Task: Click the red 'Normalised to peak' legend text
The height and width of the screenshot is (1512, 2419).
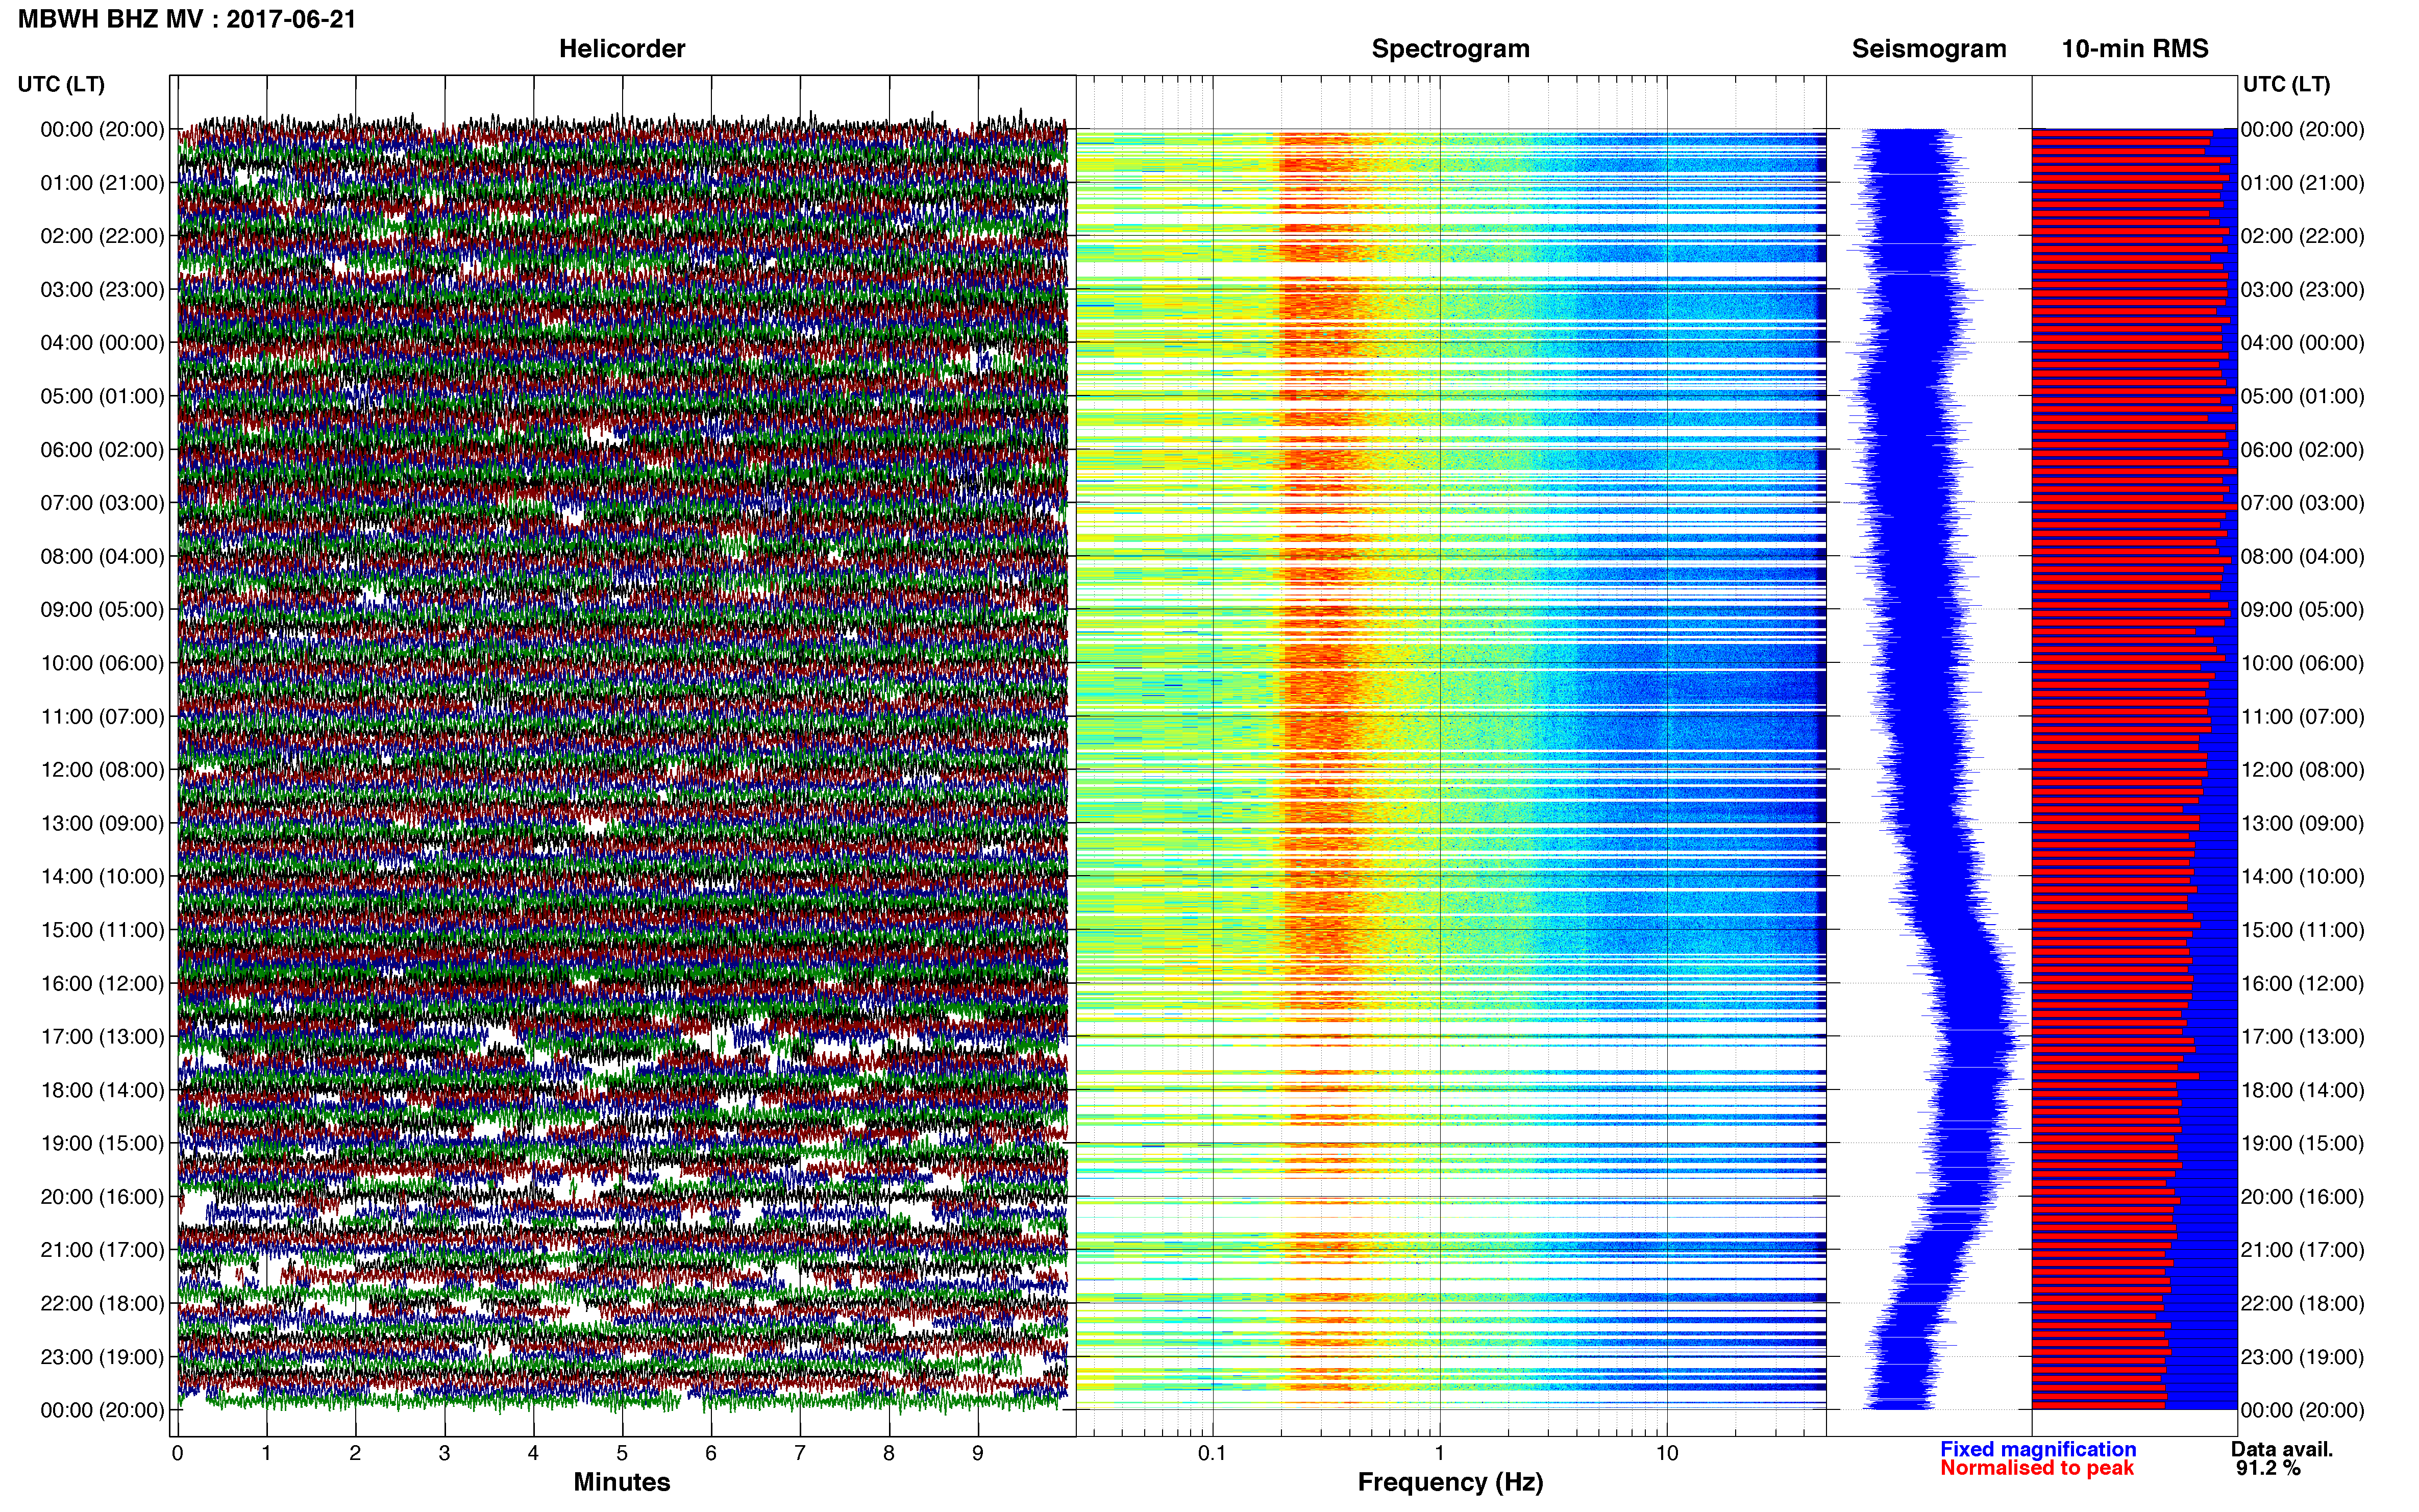Action: 2037,1468
